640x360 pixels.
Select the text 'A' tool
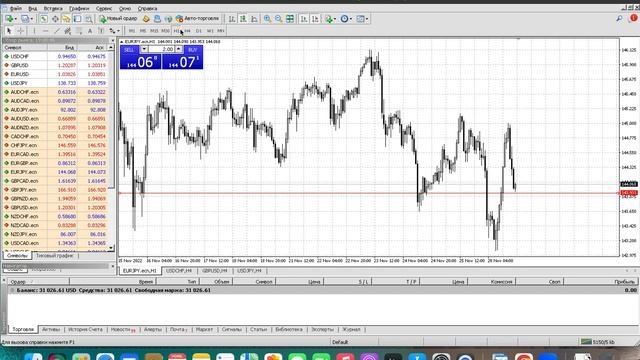pyautogui.click(x=90, y=31)
